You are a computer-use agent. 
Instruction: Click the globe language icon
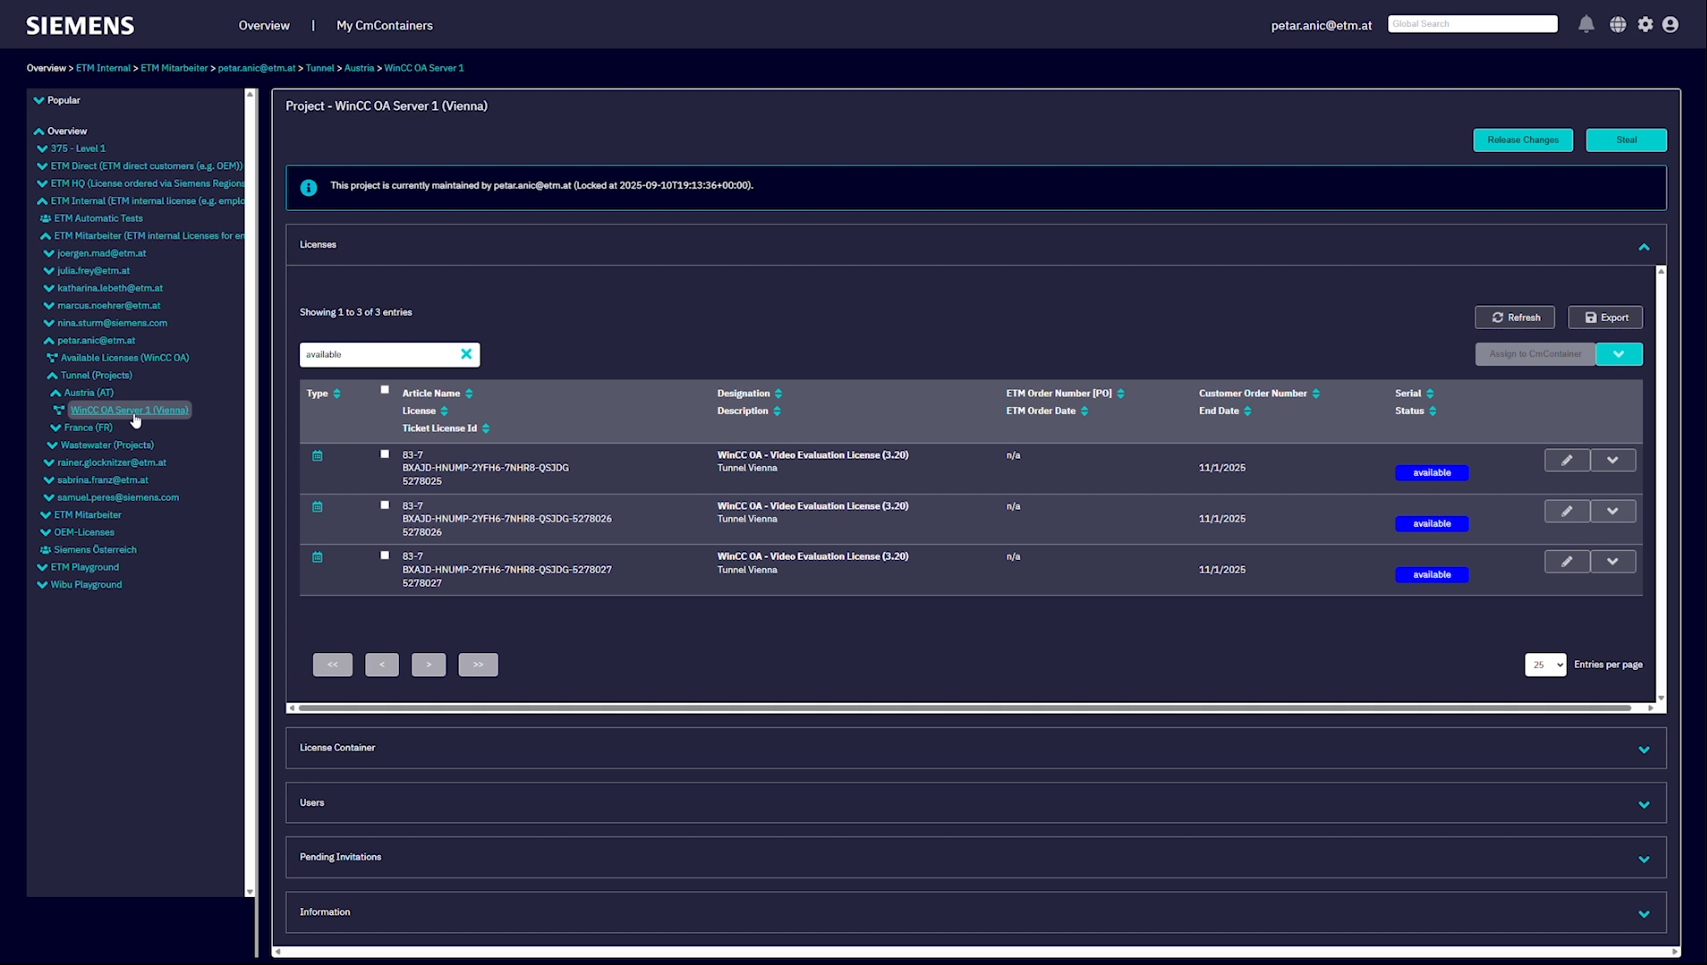click(x=1617, y=25)
